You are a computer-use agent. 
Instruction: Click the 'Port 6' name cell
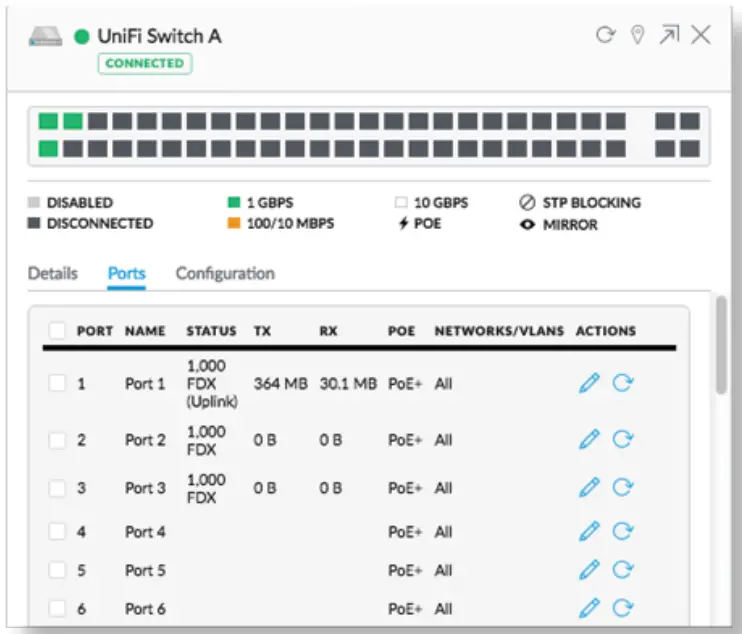pyautogui.click(x=145, y=609)
